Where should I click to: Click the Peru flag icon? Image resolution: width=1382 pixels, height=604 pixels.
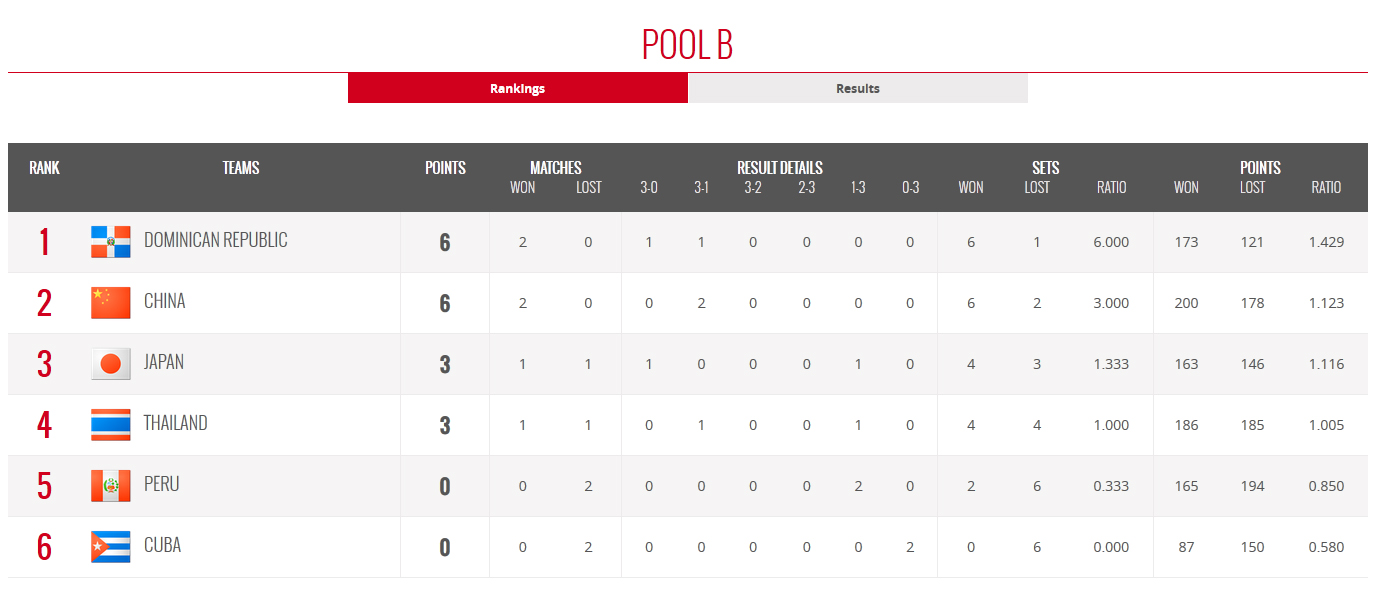coord(110,486)
